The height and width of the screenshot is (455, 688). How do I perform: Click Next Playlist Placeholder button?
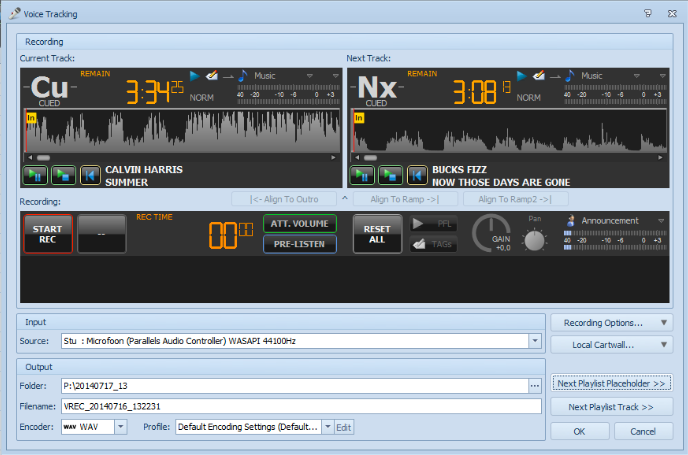(612, 383)
